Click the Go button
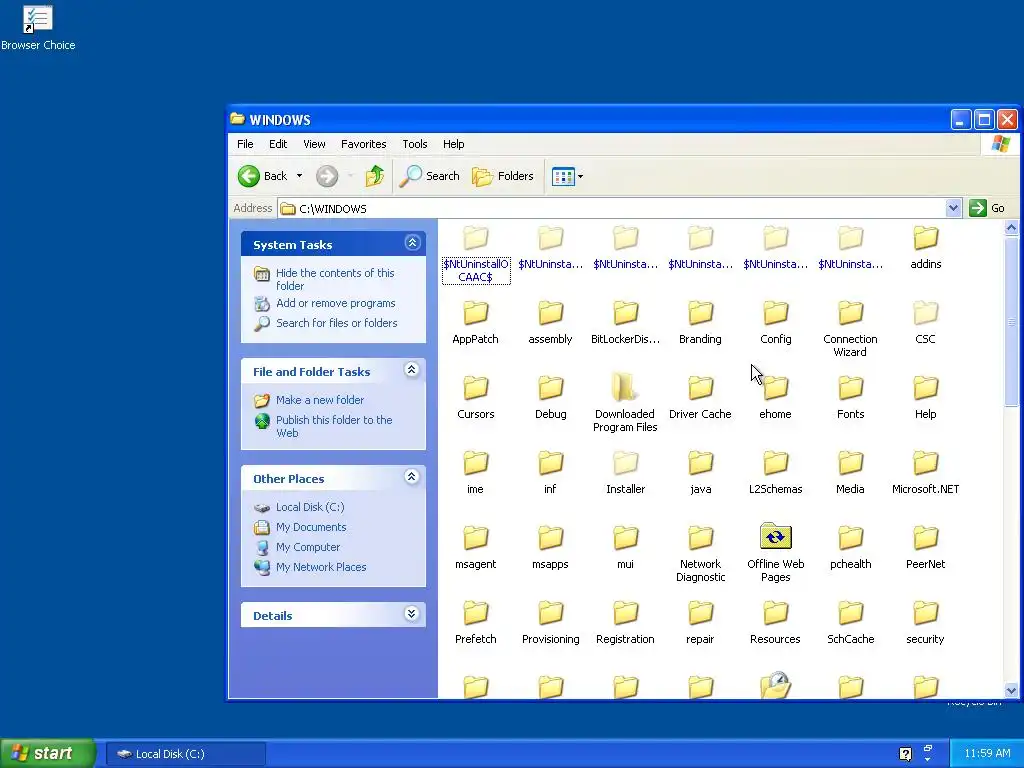1024x768 pixels. pos(987,208)
